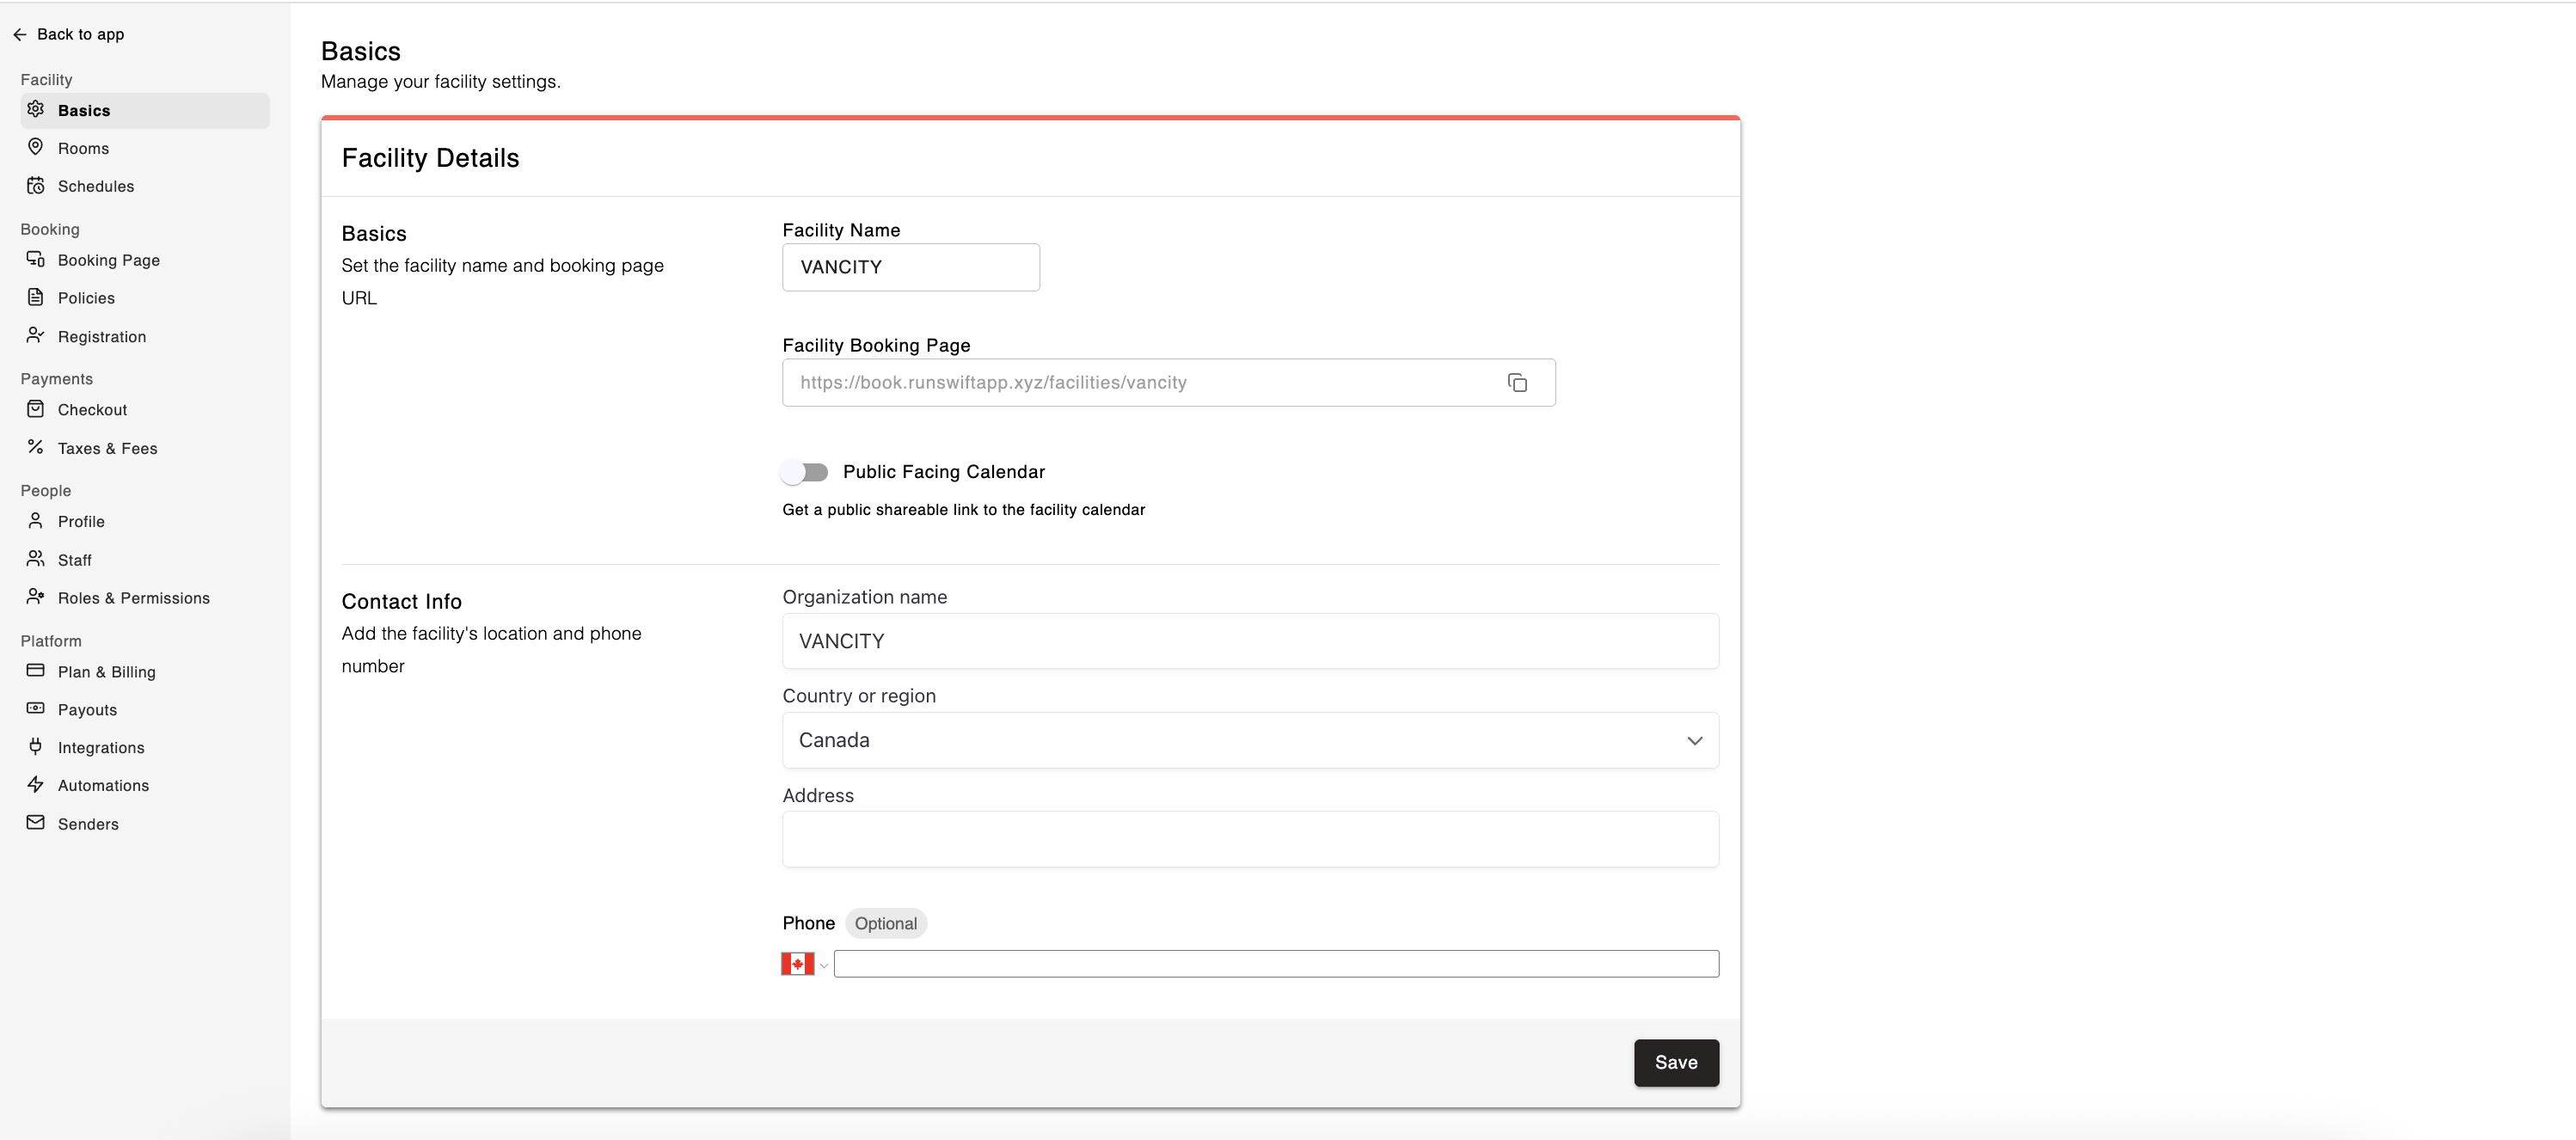This screenshot has width=2576, height=1140.
Task: Click the Automations lightning icon
Action: pos(35,785)
